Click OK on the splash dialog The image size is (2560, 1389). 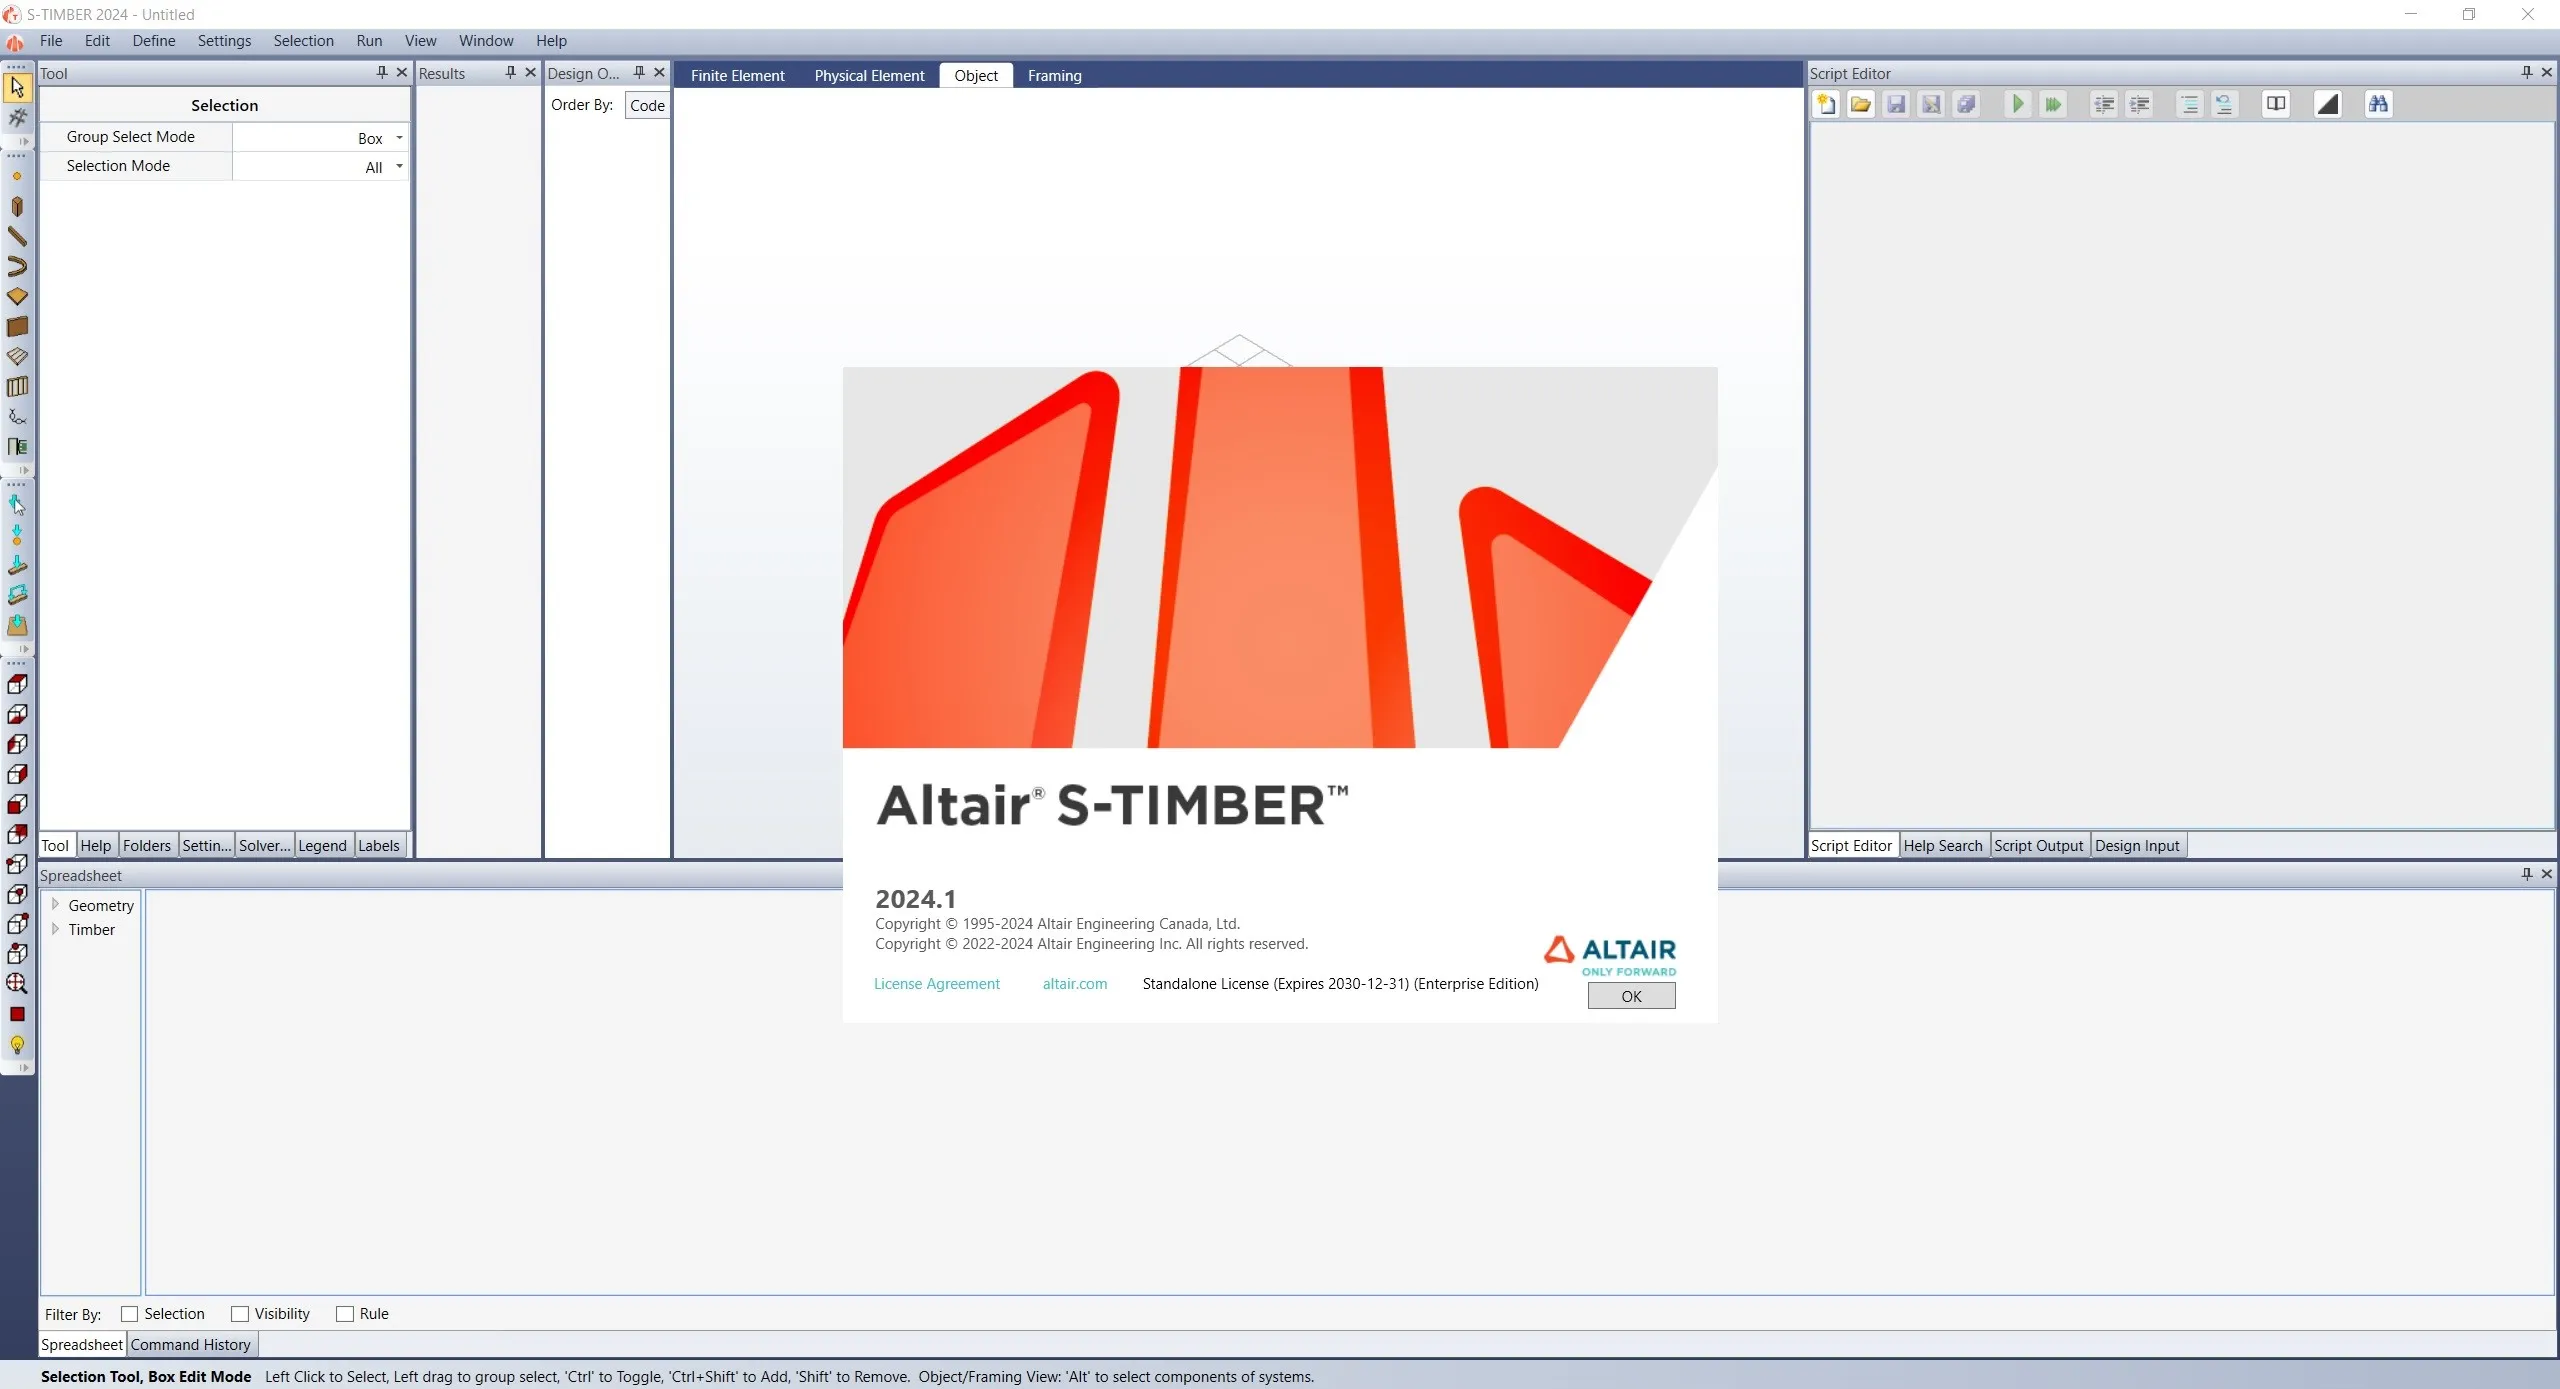click(1631, 996)
